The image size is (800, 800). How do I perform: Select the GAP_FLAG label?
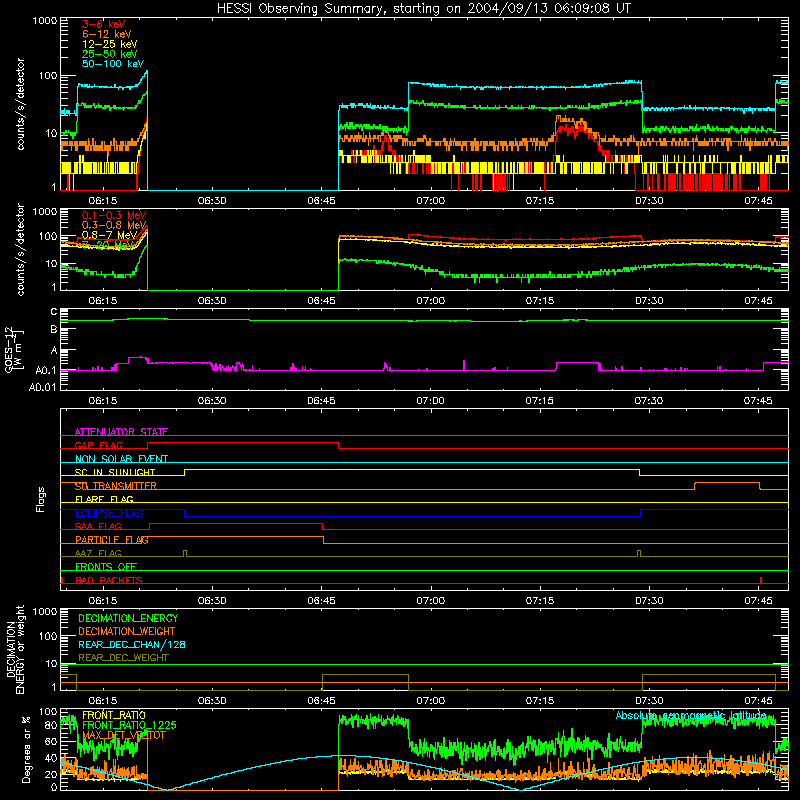coord(98,445)
